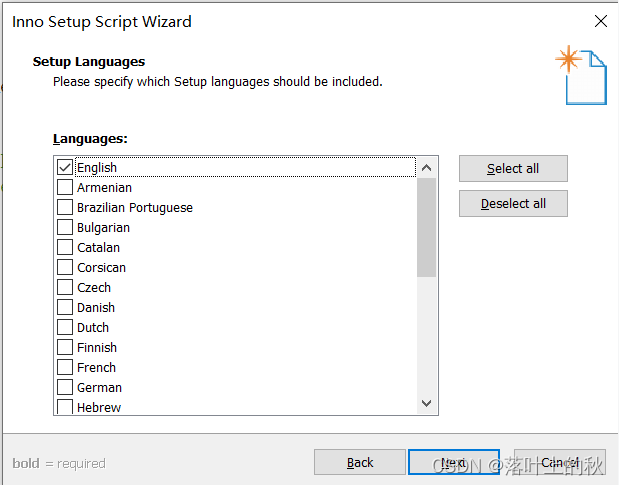Tick the Czech checkbox
This screenshot has width=619, height=485.
[x=65, y=287]
